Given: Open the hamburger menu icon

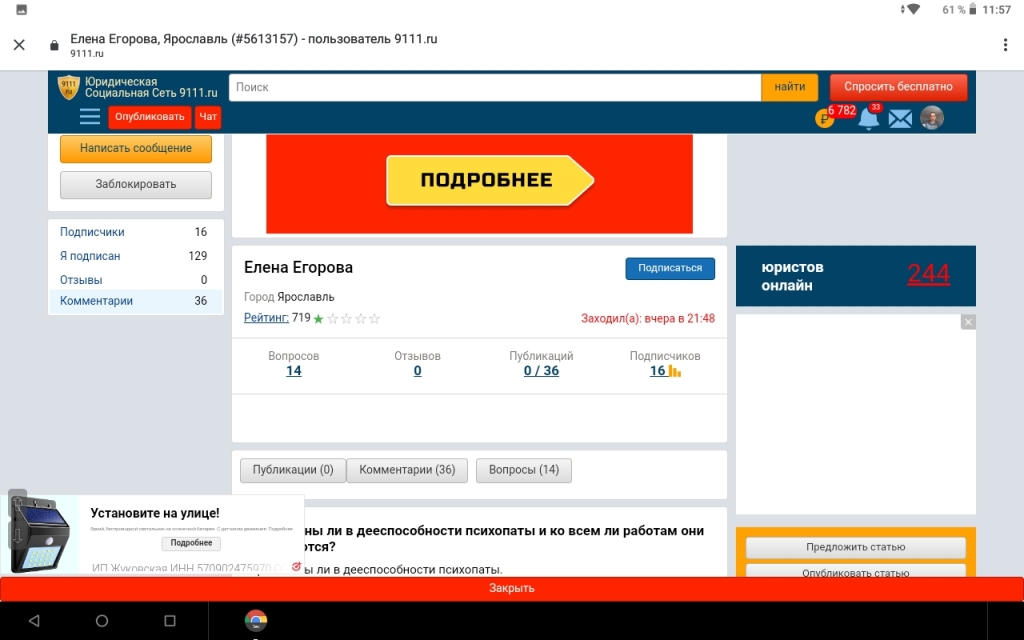Looking at the screenshot, I should pyautogui.click(x=90, y=117).
